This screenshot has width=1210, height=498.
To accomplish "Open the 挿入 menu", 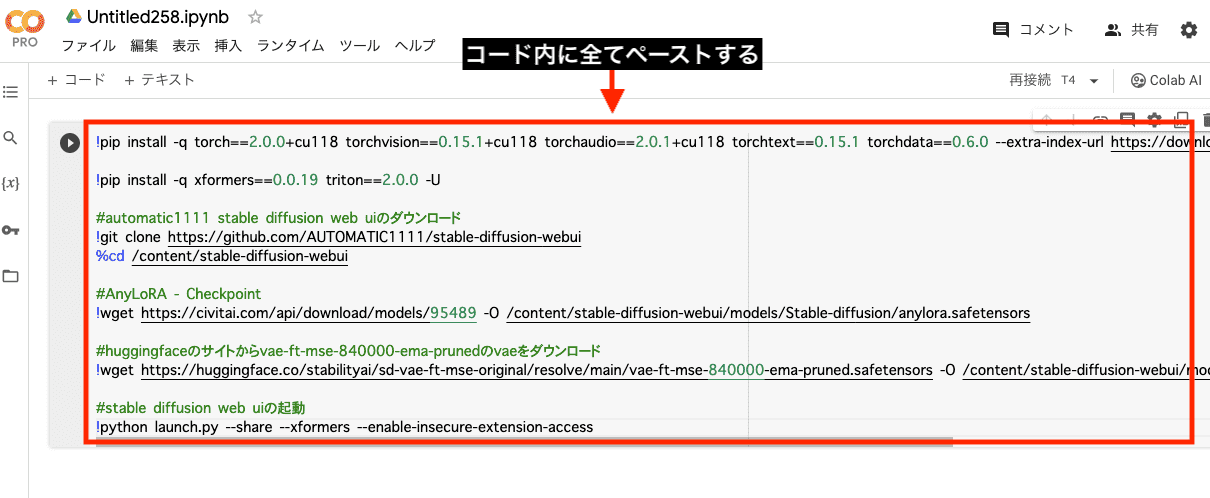I will pyautogui.click(x=228, y=46).
